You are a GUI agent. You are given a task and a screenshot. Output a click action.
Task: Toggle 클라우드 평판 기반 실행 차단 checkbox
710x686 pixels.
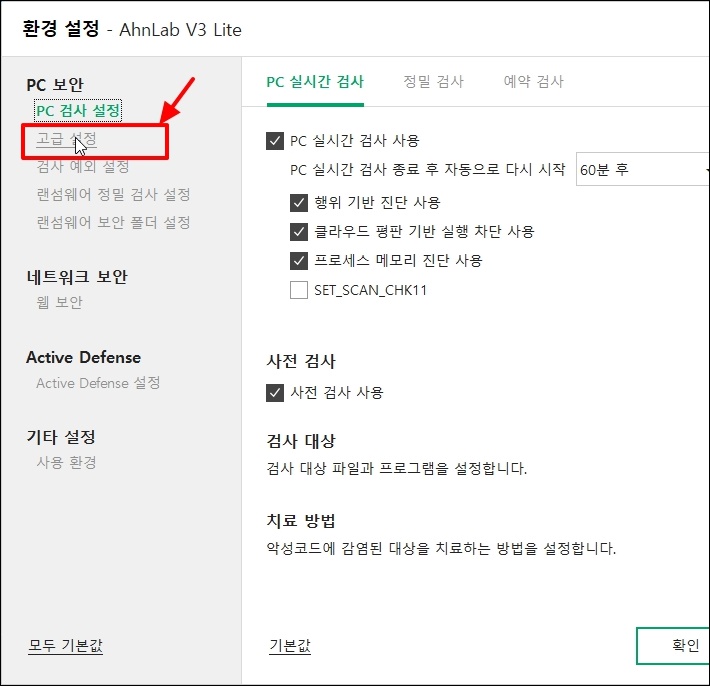pos(299,232)
